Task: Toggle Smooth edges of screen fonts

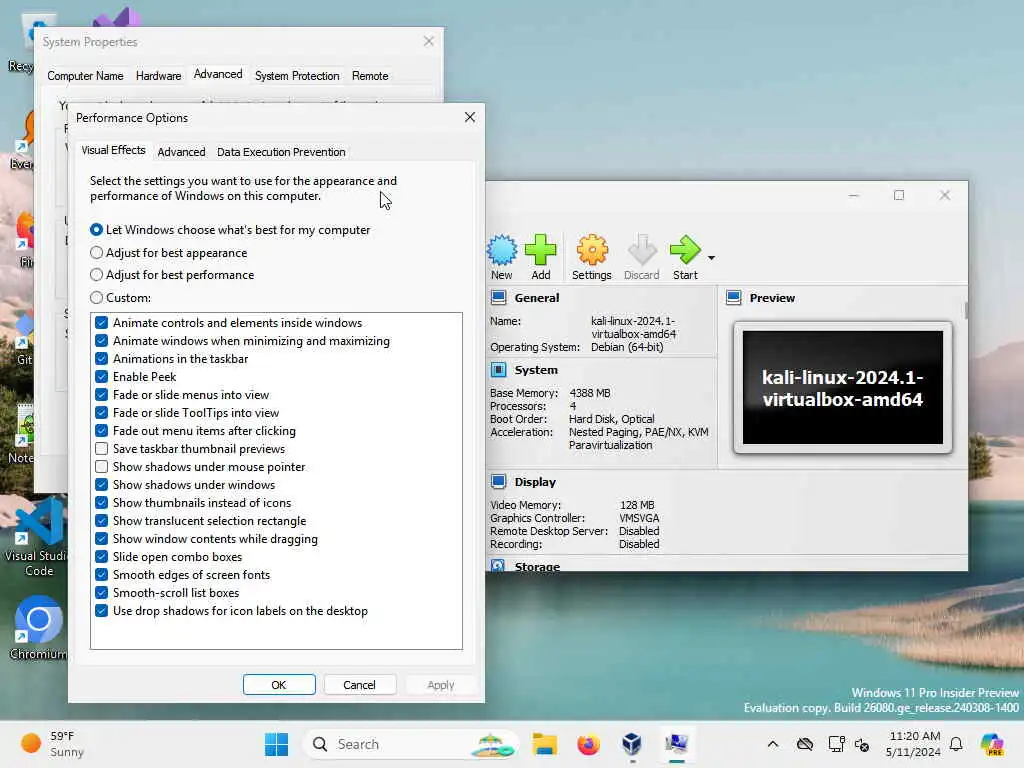Action: point(101,575)
